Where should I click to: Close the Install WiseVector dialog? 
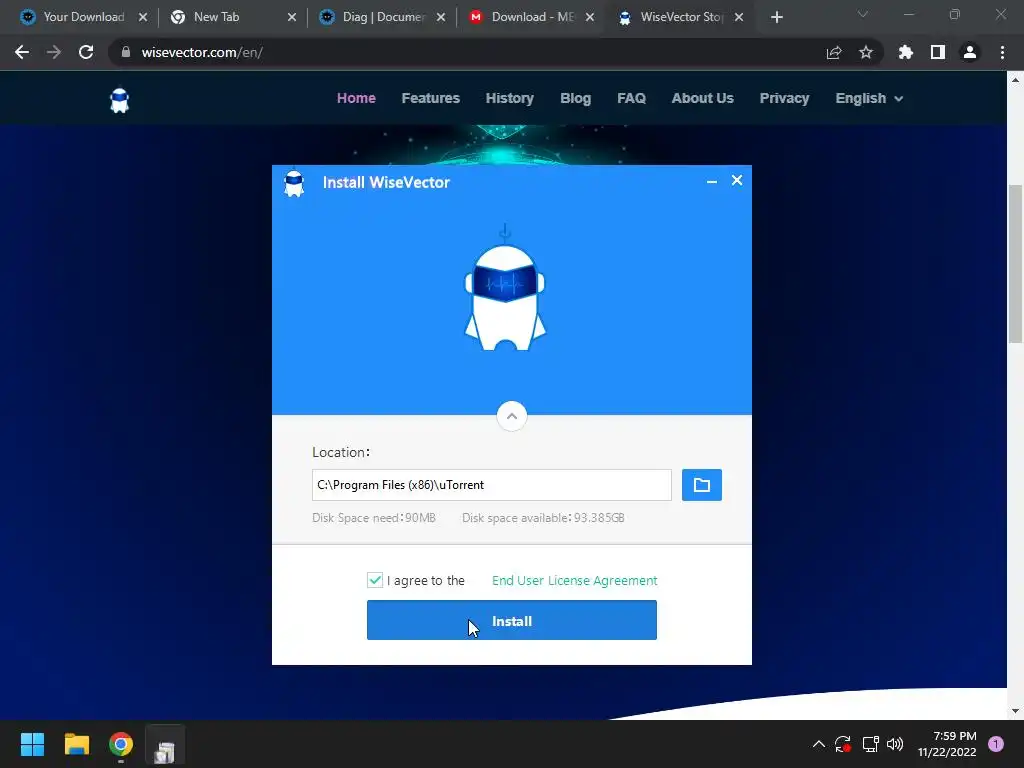click(x=737, y=180)
